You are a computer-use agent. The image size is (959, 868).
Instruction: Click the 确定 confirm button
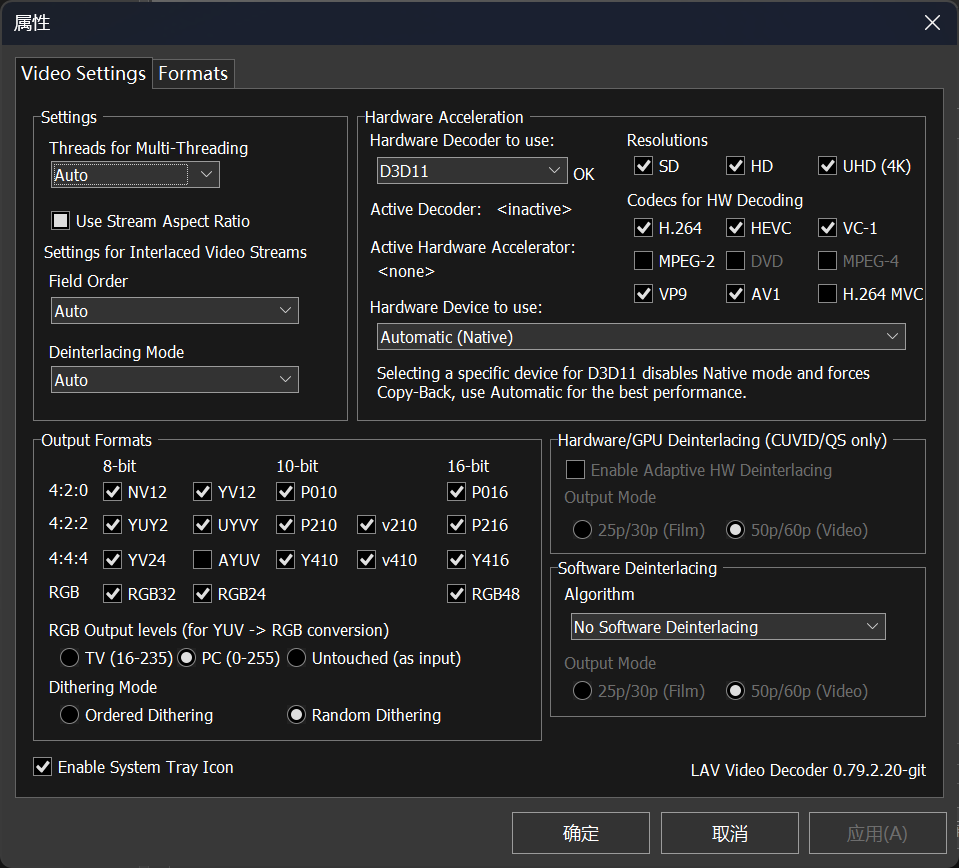click(x=580, y=833)
